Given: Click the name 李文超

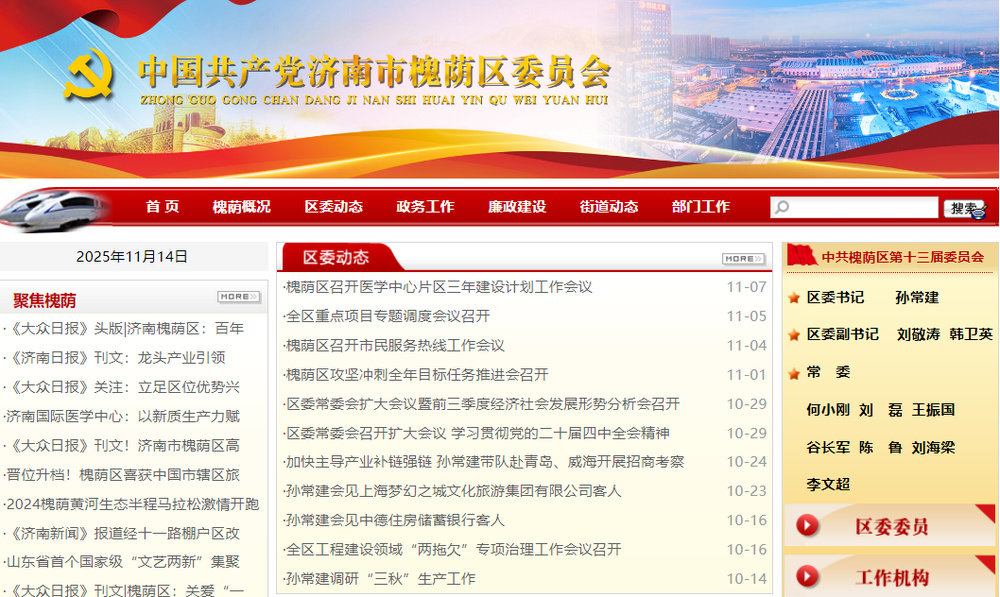Looking at the screenshot, I should click(828, 485).
